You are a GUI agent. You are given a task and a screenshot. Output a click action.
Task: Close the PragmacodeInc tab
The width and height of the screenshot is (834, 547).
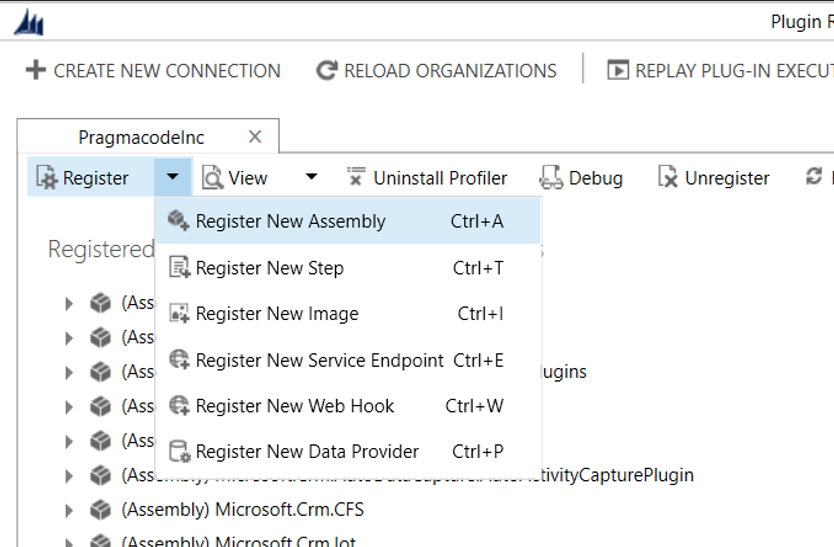point(255,137)
